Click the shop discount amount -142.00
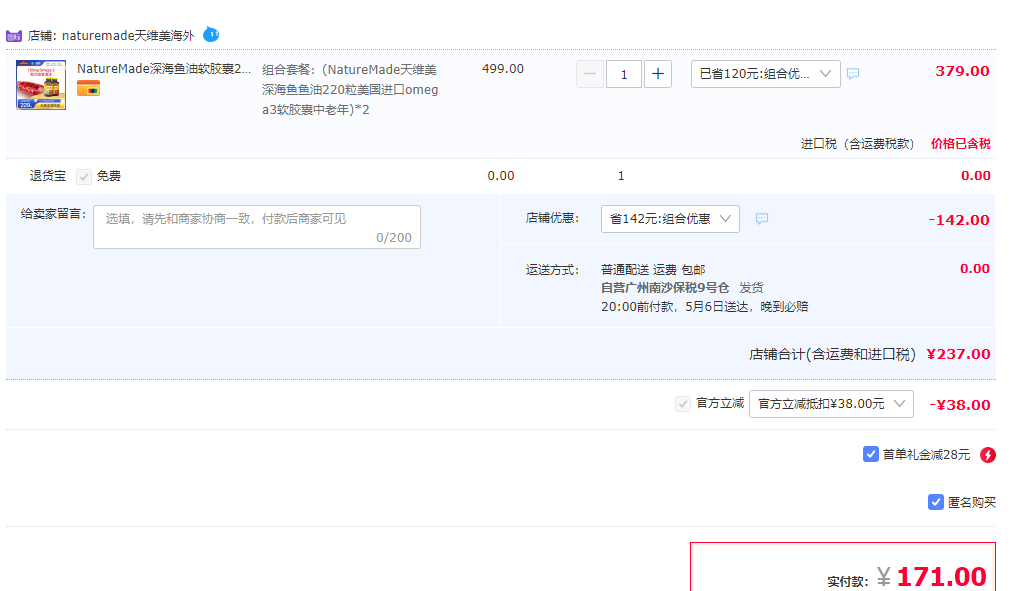The width and height of the screenshot is (1015, 591). (x=959, y=220)
